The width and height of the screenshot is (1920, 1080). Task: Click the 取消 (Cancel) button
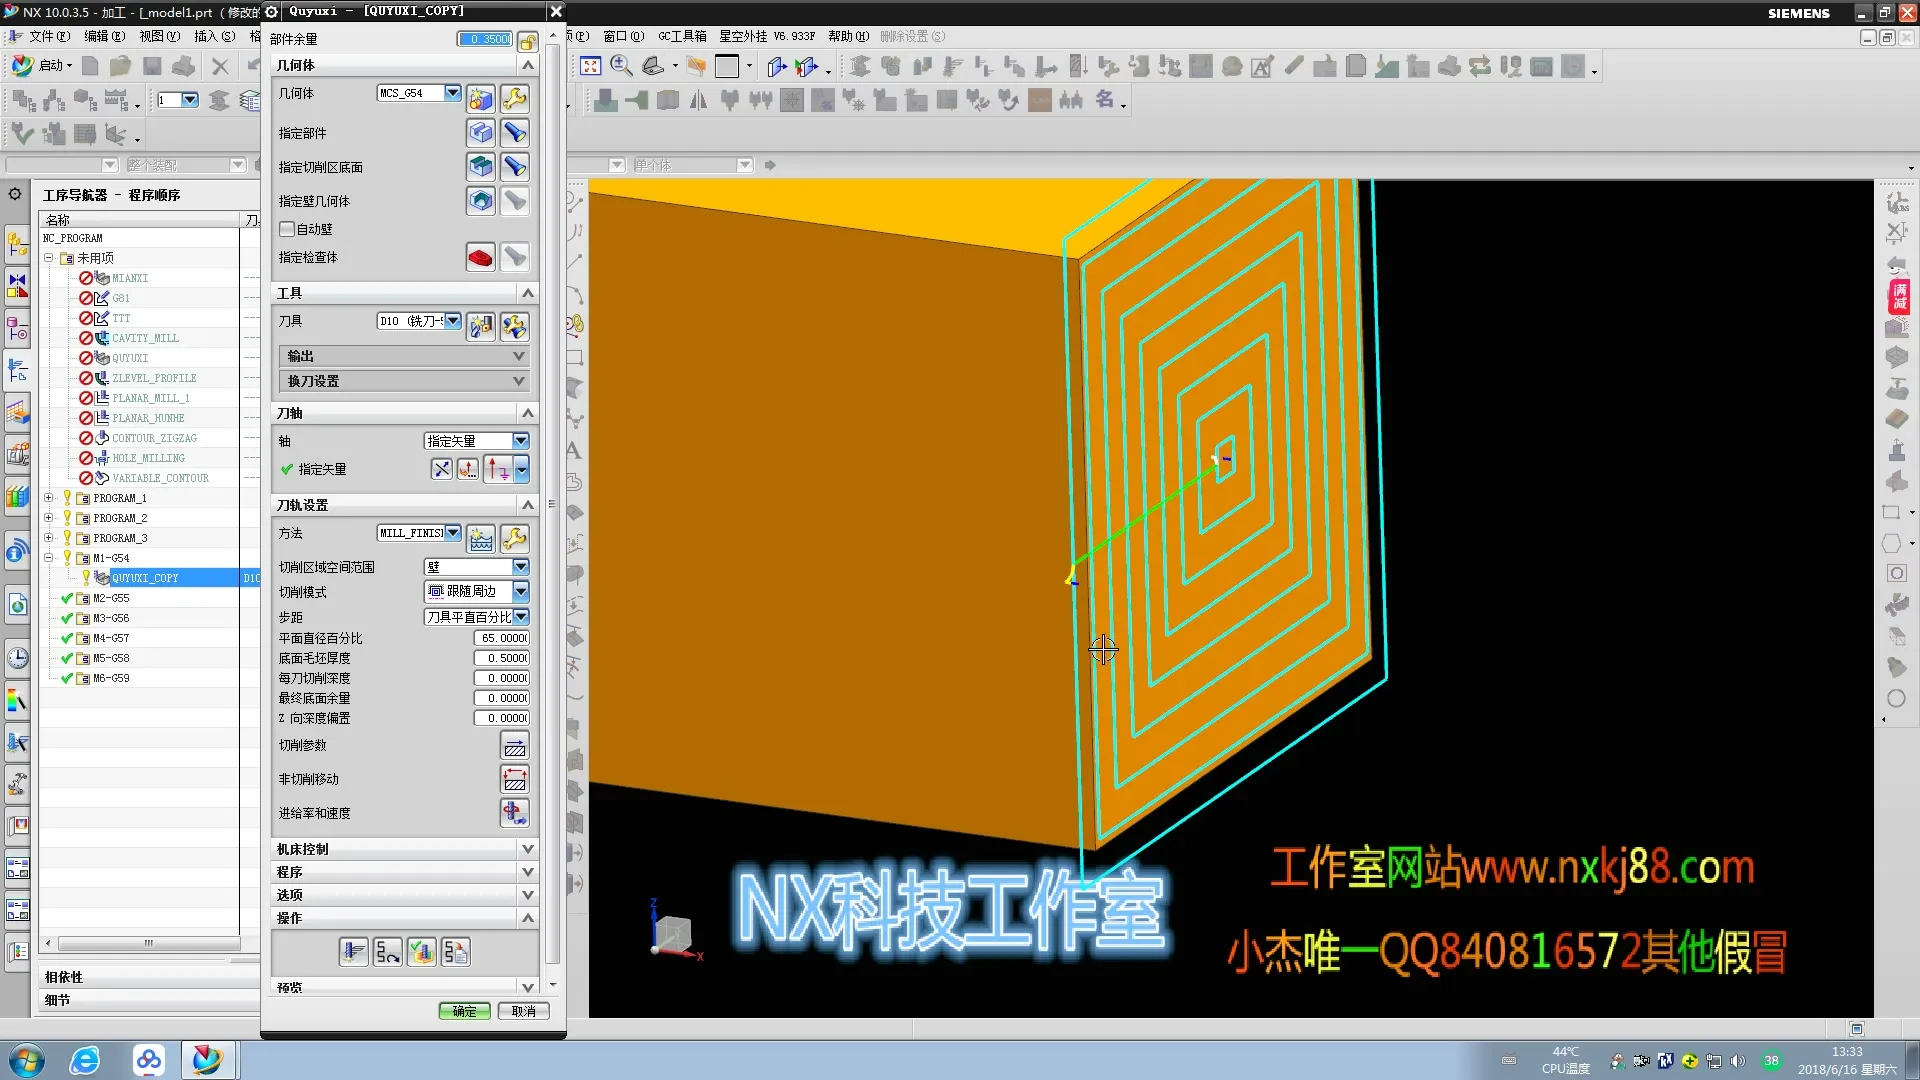click(524, 1011)
